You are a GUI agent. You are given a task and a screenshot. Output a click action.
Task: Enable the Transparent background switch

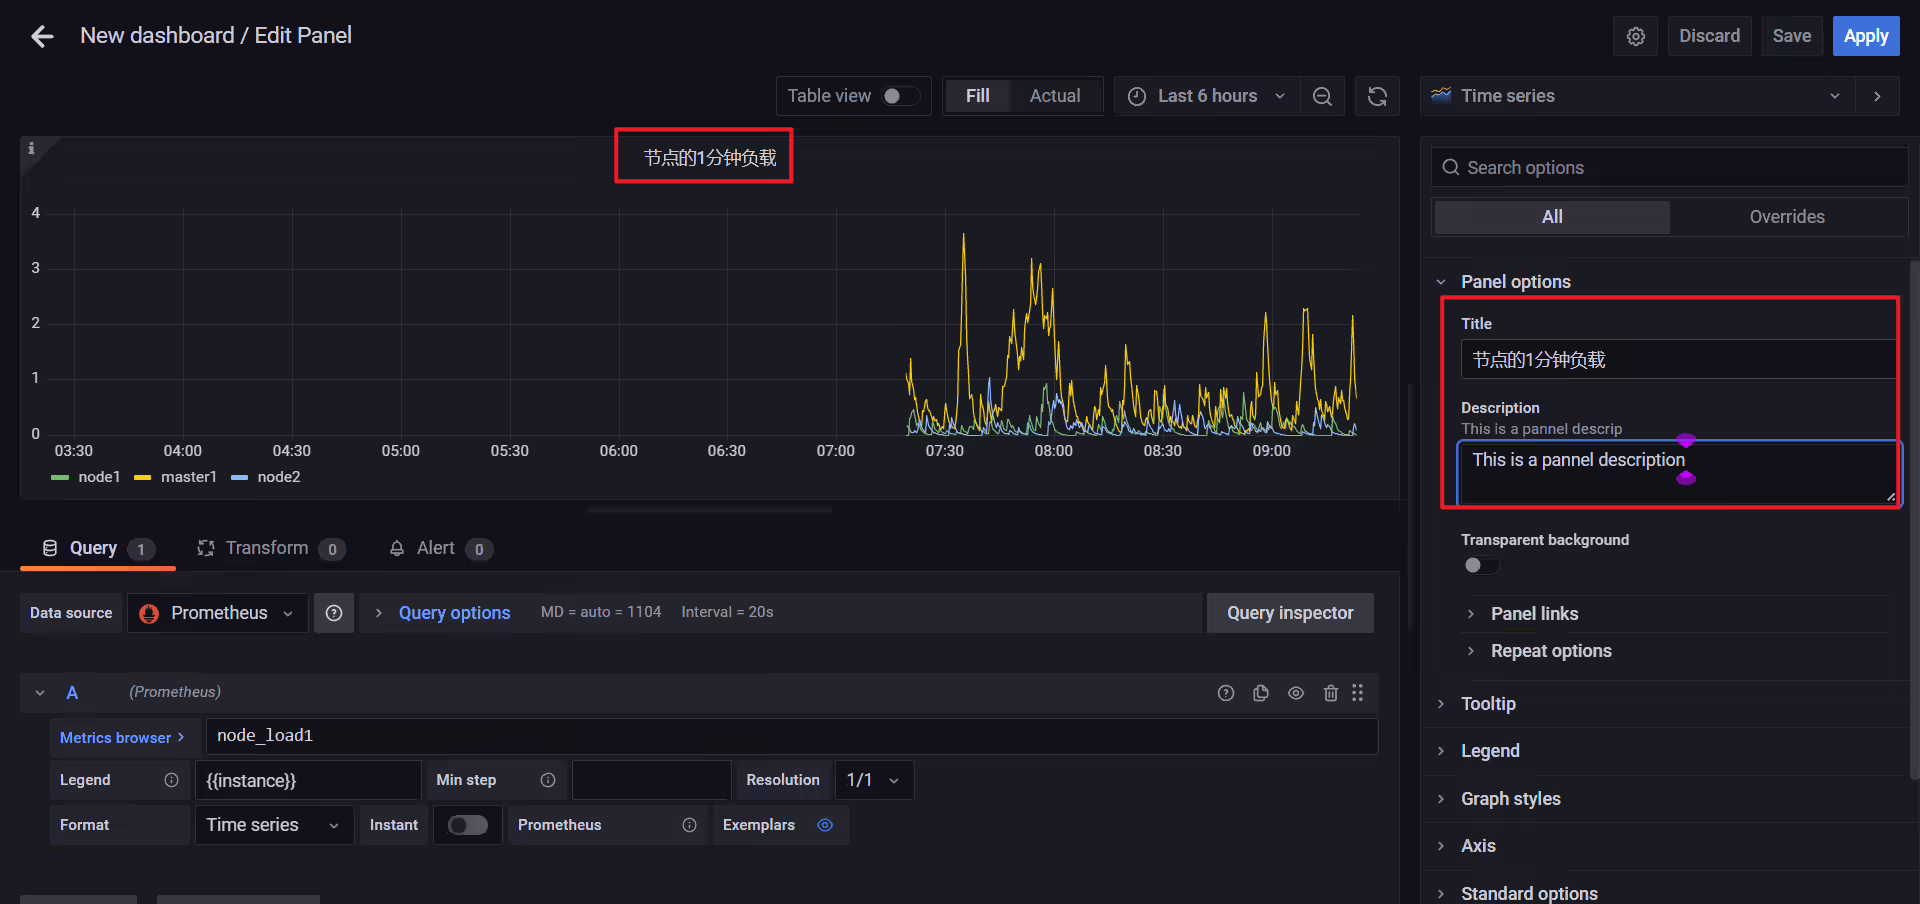click(x=1481, y=565)
